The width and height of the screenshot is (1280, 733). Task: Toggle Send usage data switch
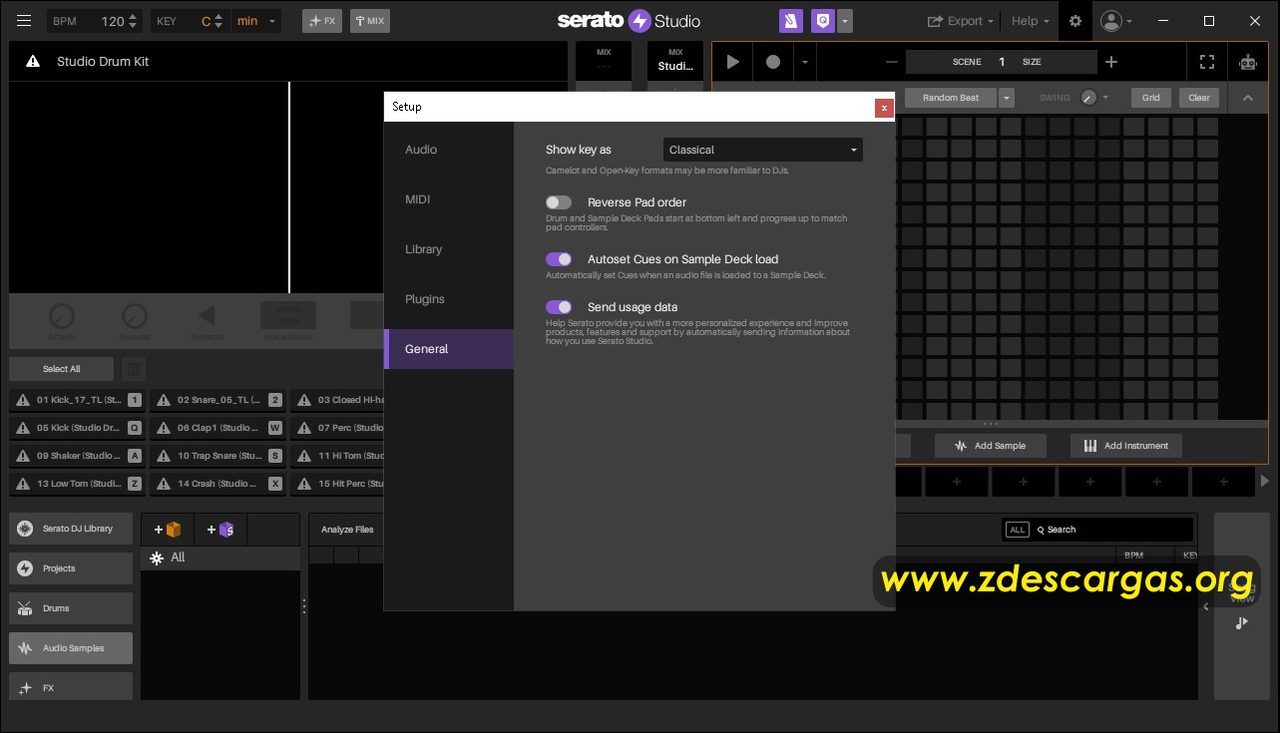tap(559, 307)
